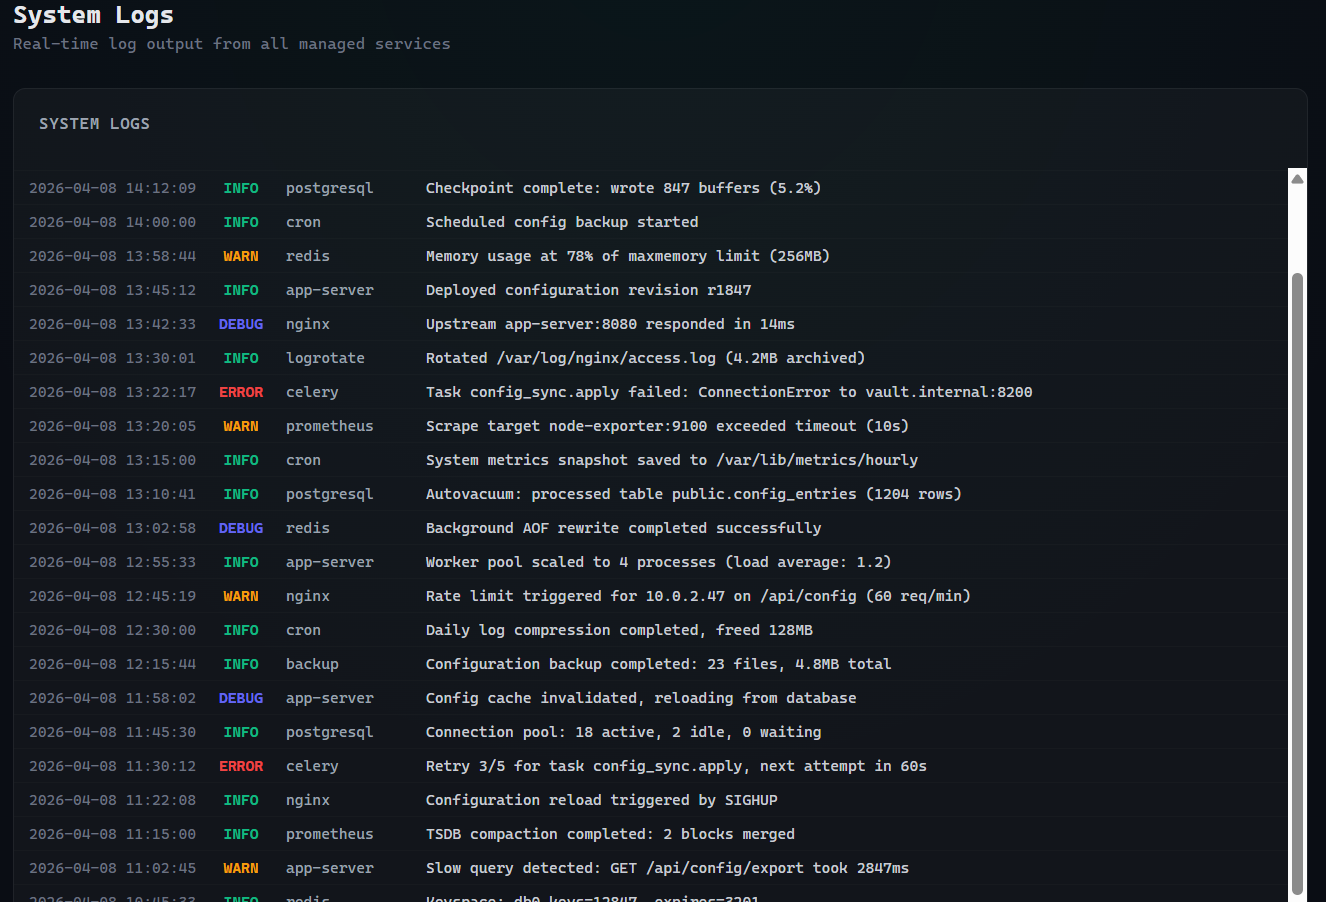1326x902 pixels.
Task: Click 'Config cache invalidated' debug message
Action: point(641,698)
